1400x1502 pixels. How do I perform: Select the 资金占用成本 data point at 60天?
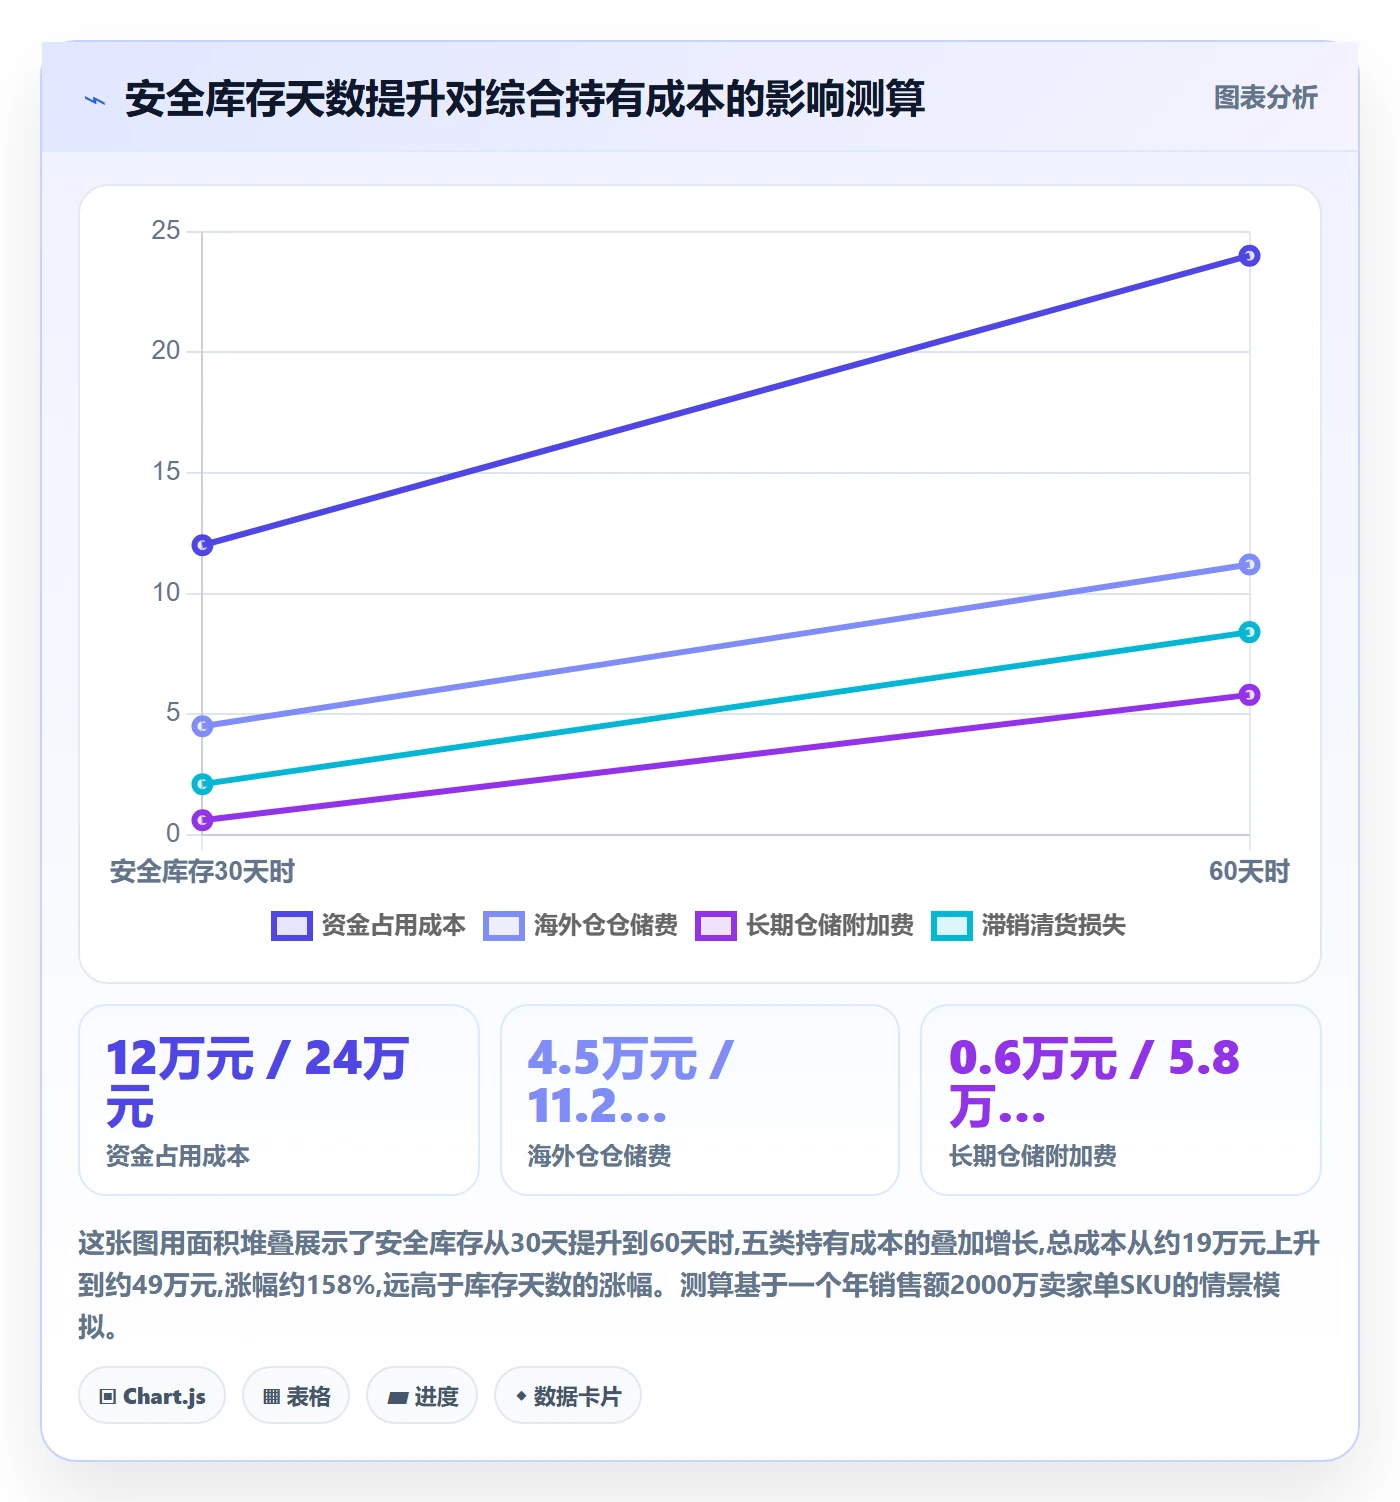[x=1249, y=256]
